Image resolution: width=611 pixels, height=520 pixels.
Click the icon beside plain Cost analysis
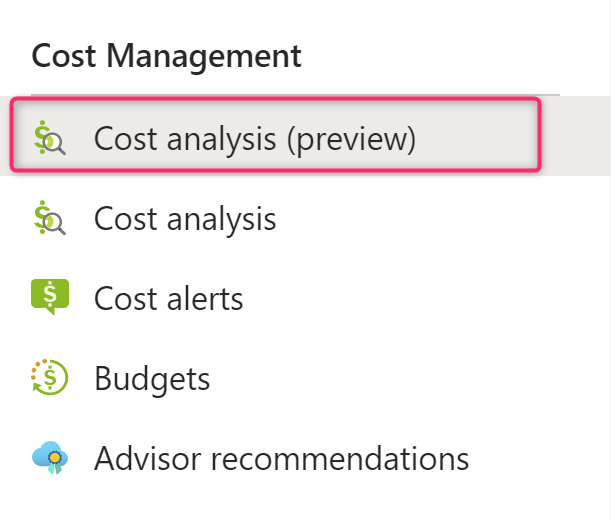pyautogui.click(x=49, y=219)
